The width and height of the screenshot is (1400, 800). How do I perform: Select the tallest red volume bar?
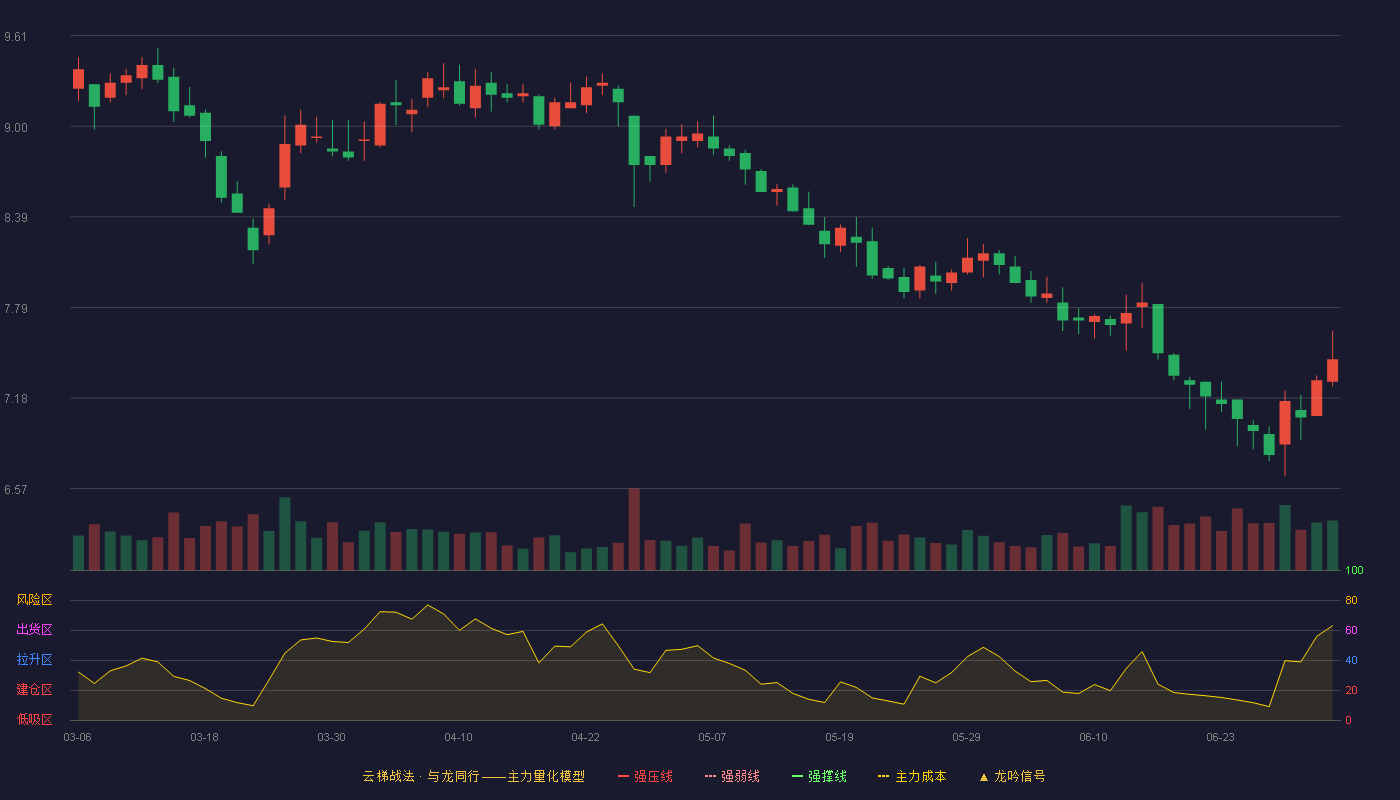coord(634,529)
